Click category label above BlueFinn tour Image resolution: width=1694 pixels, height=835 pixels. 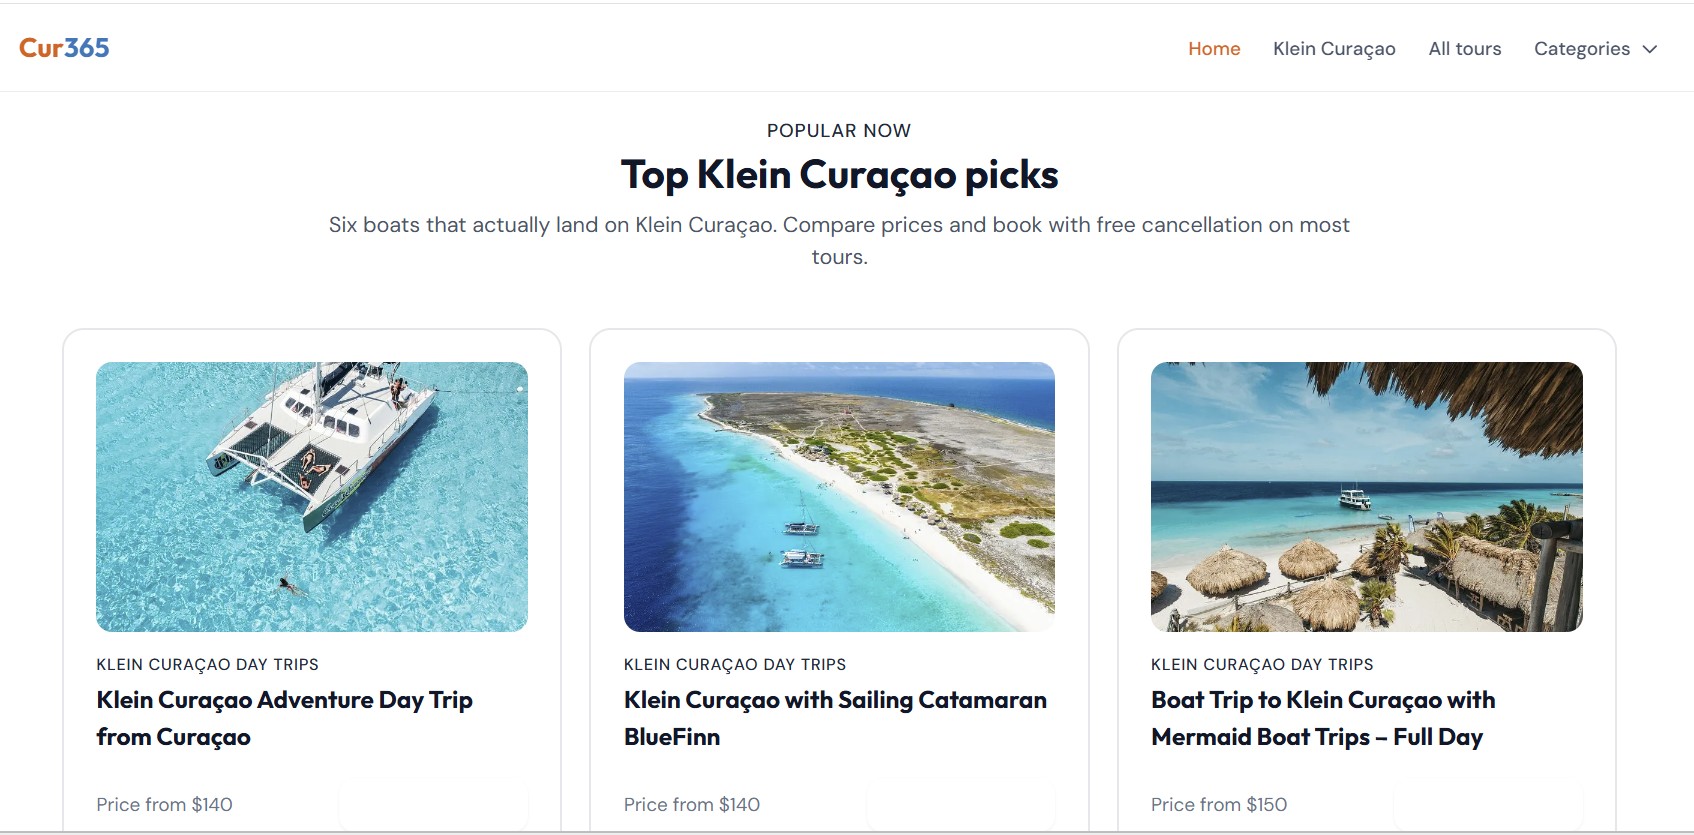point(735,665)
